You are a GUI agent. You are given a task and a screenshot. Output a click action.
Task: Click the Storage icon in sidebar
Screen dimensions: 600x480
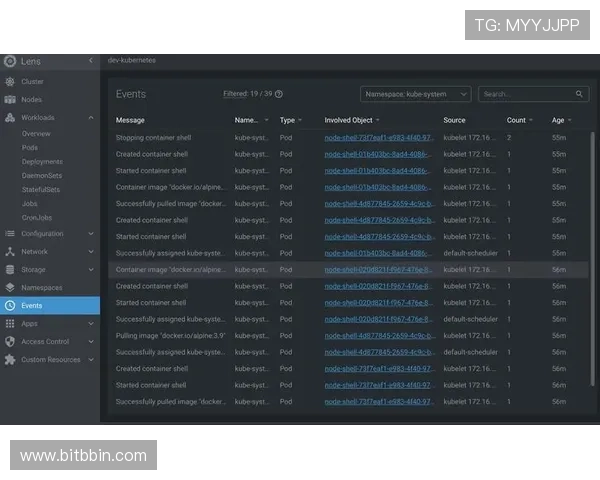pos(10,270)
